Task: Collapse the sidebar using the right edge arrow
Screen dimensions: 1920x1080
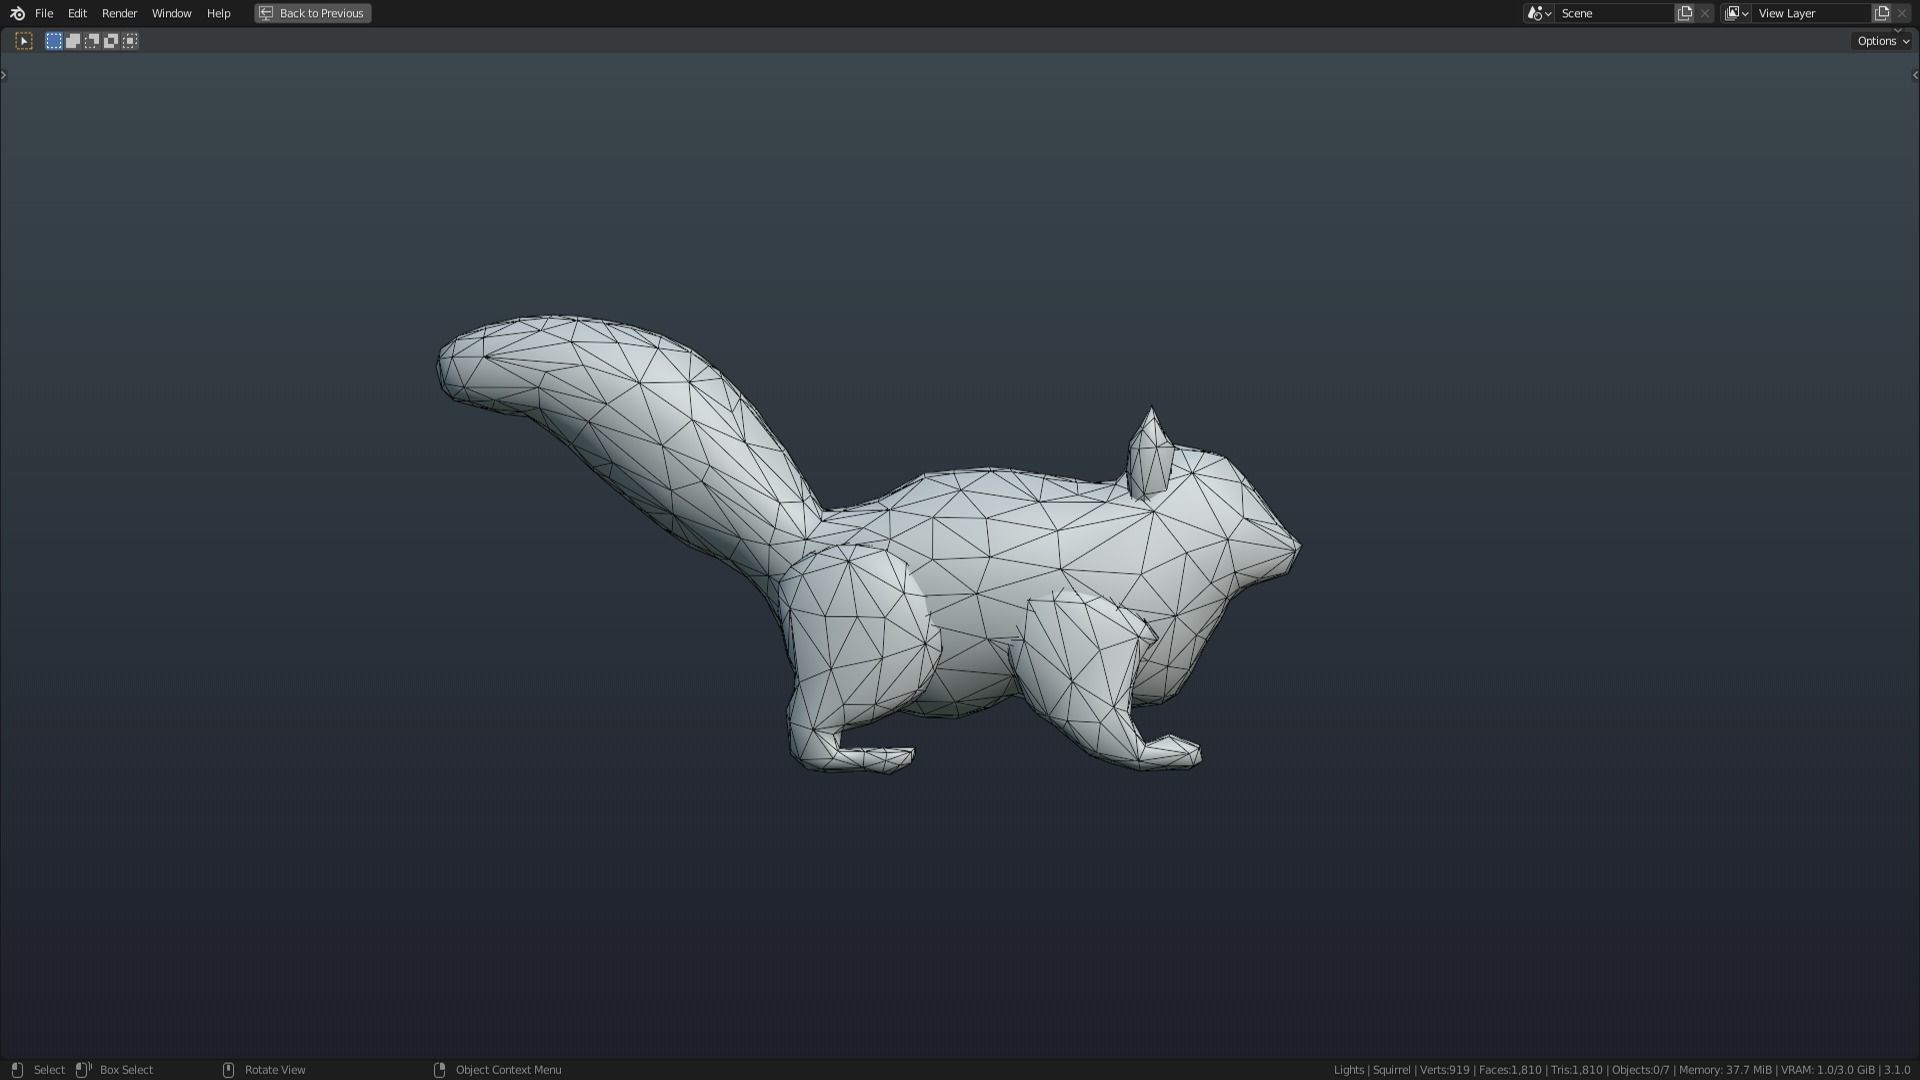Action: click(1915, 74)
